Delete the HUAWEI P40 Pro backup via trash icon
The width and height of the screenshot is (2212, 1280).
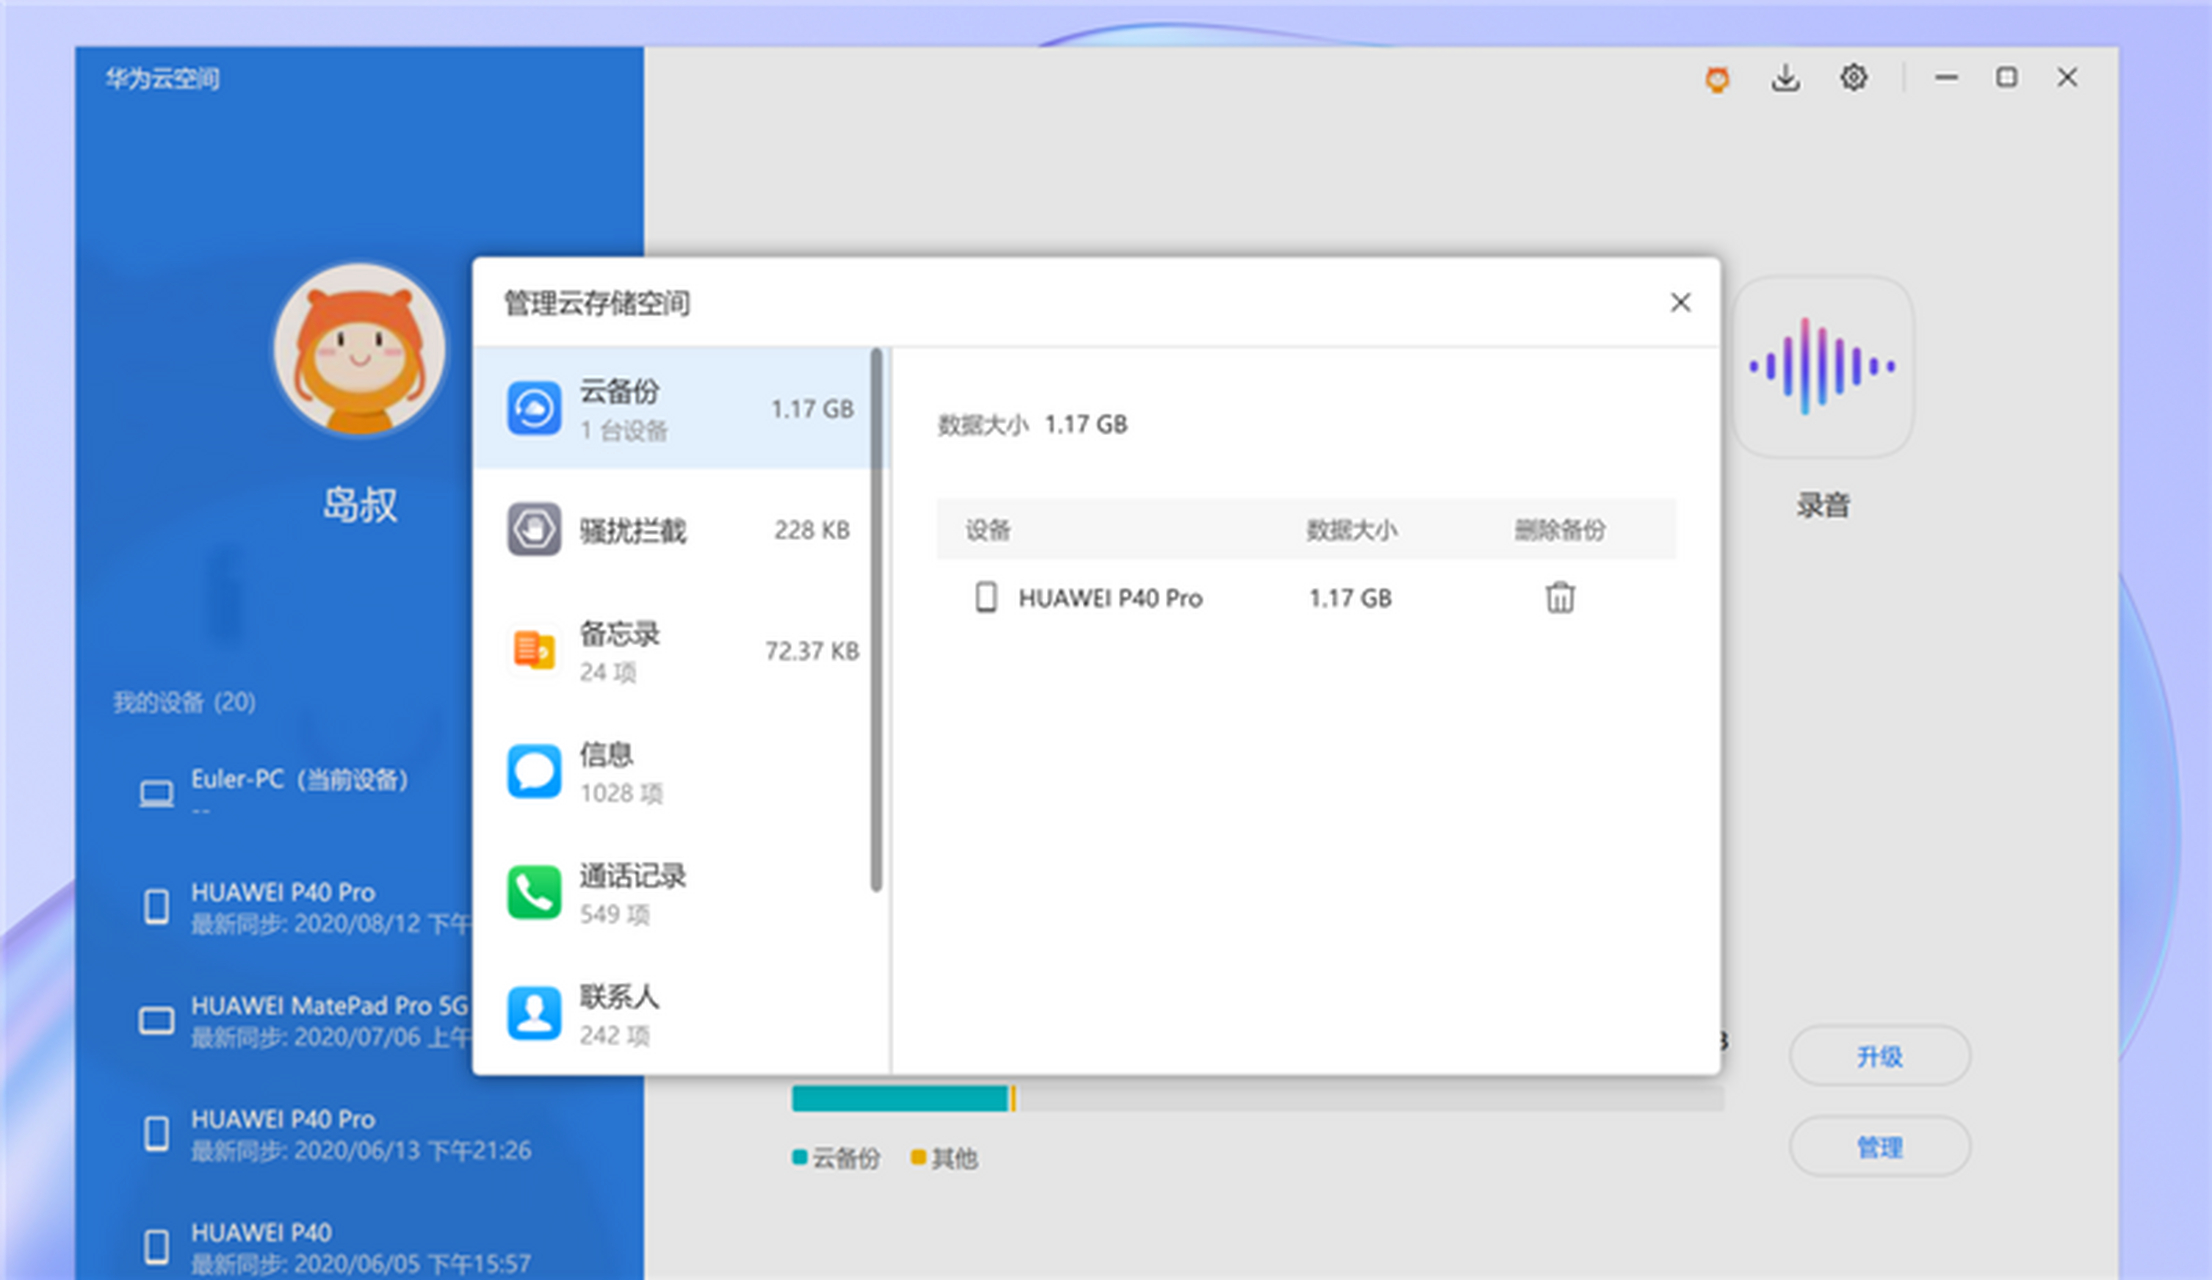(1560, 597)
